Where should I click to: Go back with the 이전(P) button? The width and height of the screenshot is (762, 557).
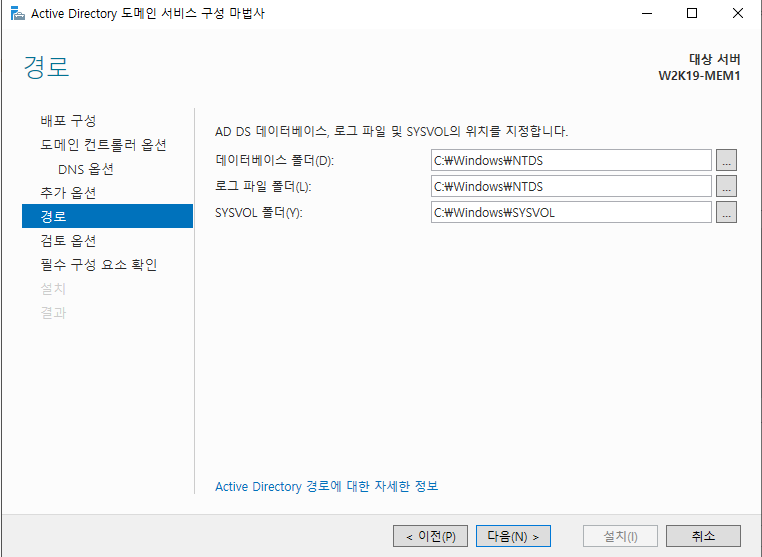tap(430, 536)
